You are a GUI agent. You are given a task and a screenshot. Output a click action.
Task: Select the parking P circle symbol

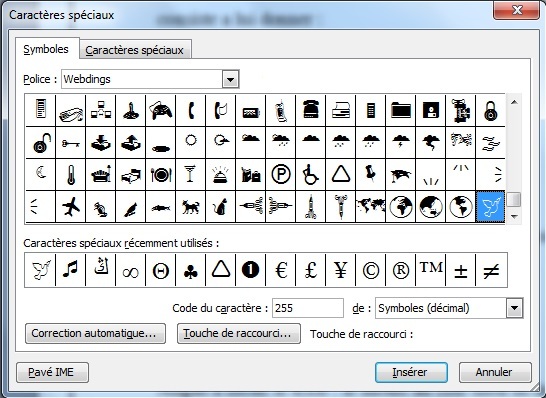[x=281, y=175]
